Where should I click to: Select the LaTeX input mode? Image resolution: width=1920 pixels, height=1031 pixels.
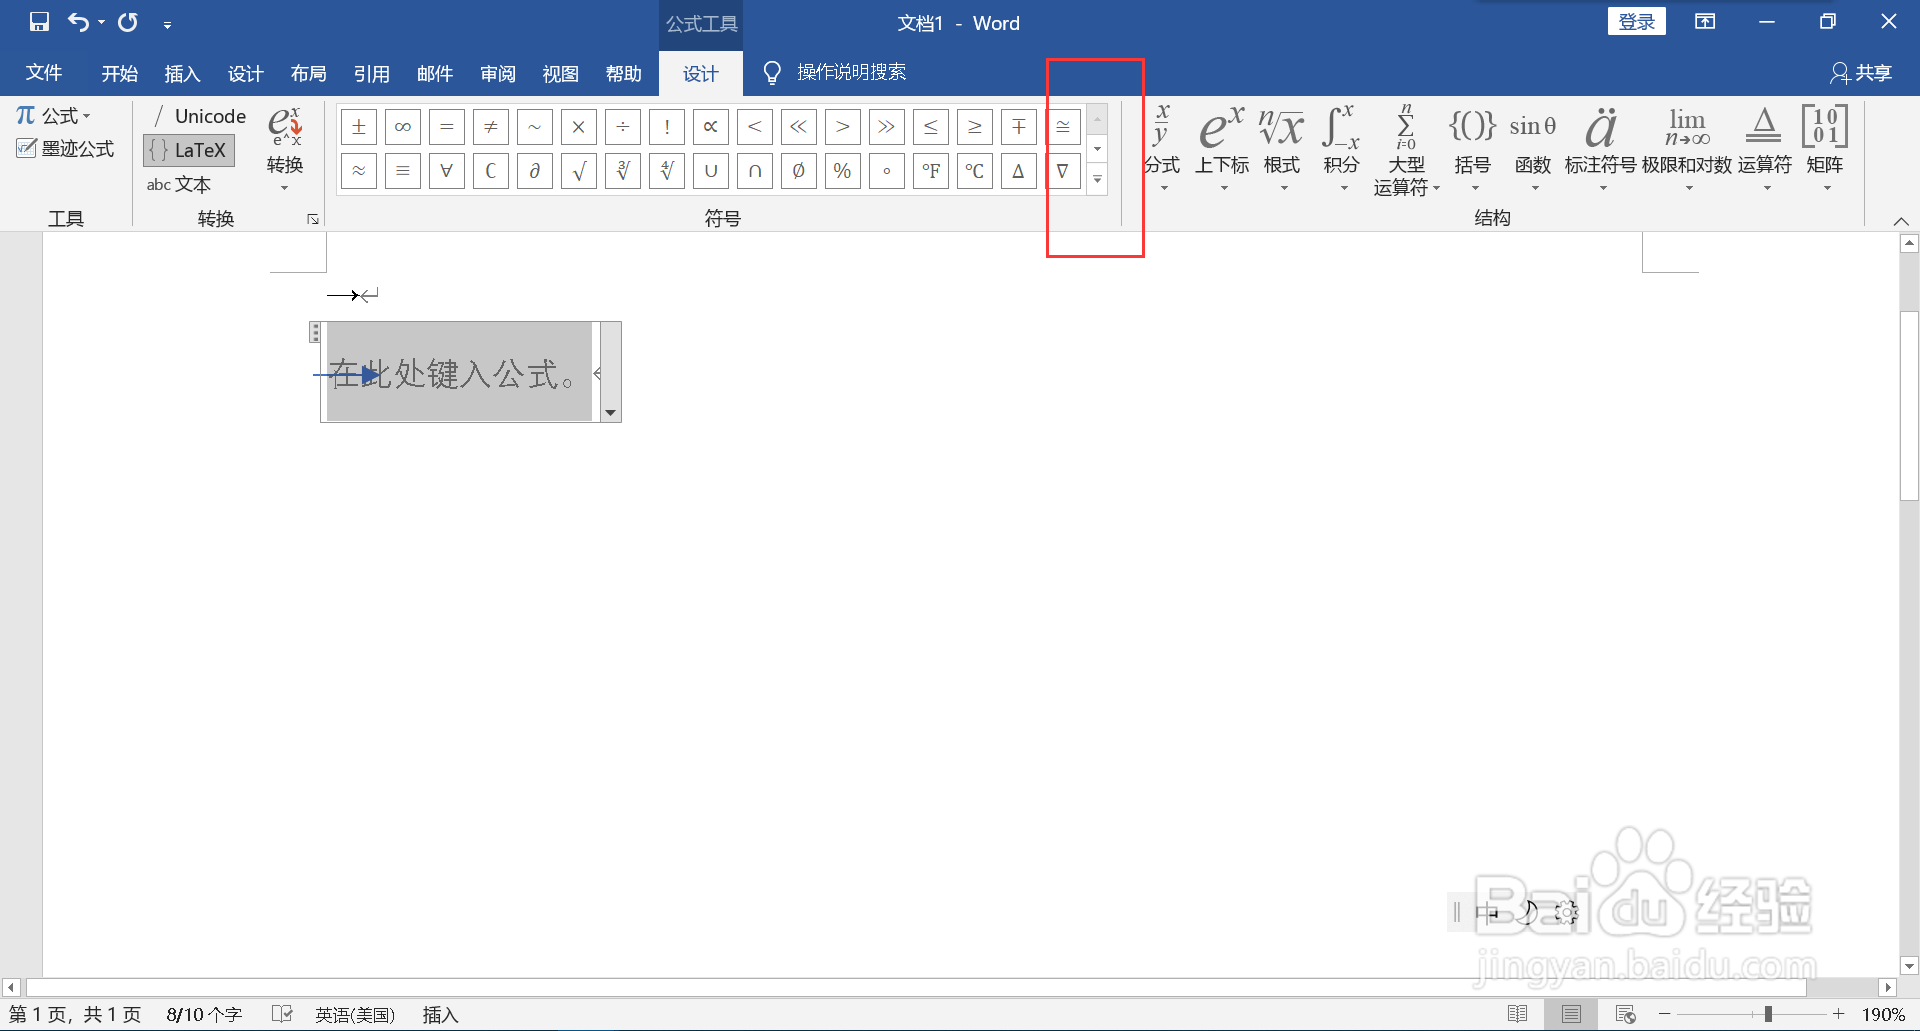(188, 150)
